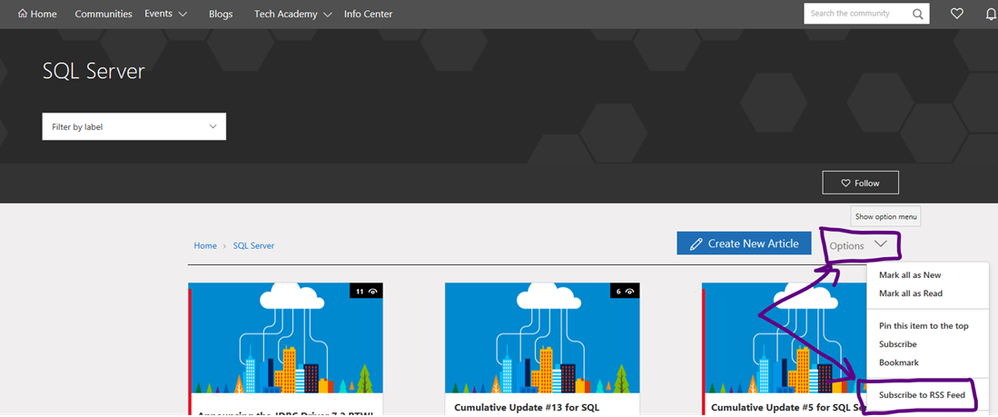Open the article thumbnail with 11 views
Image resolution: width=998 pixels, height=417 pixels.
(x=286, y=338)
